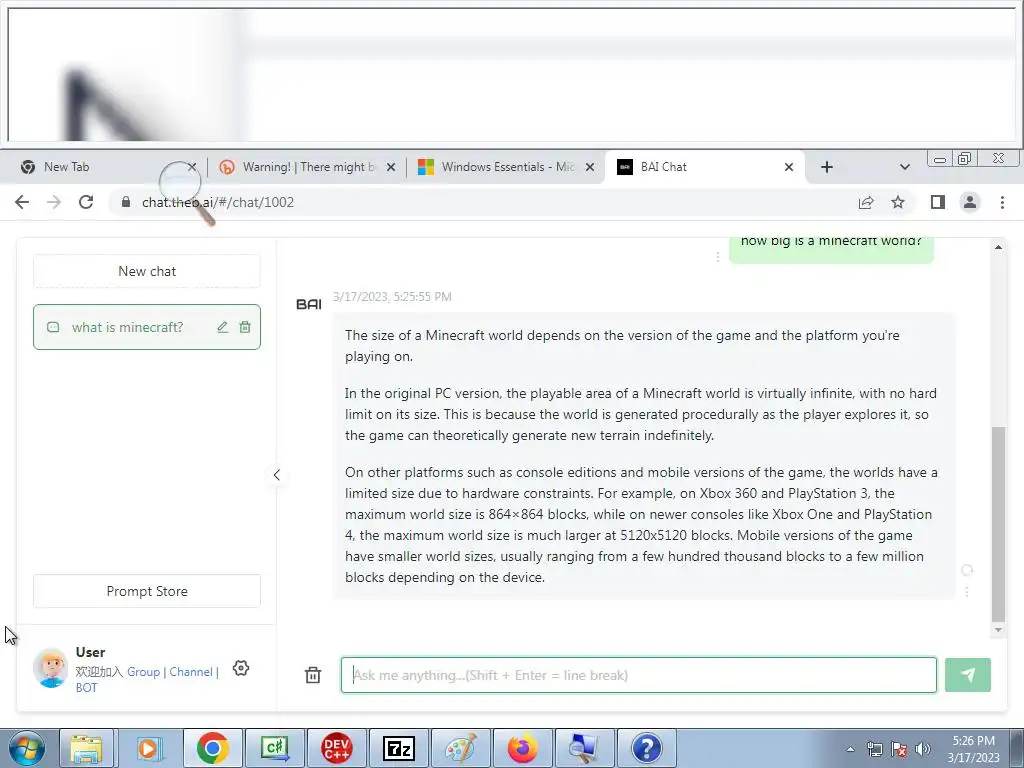1024x768 pixels.
Task: Click the forward navigation arrow
Action: (x=54, y=202)
